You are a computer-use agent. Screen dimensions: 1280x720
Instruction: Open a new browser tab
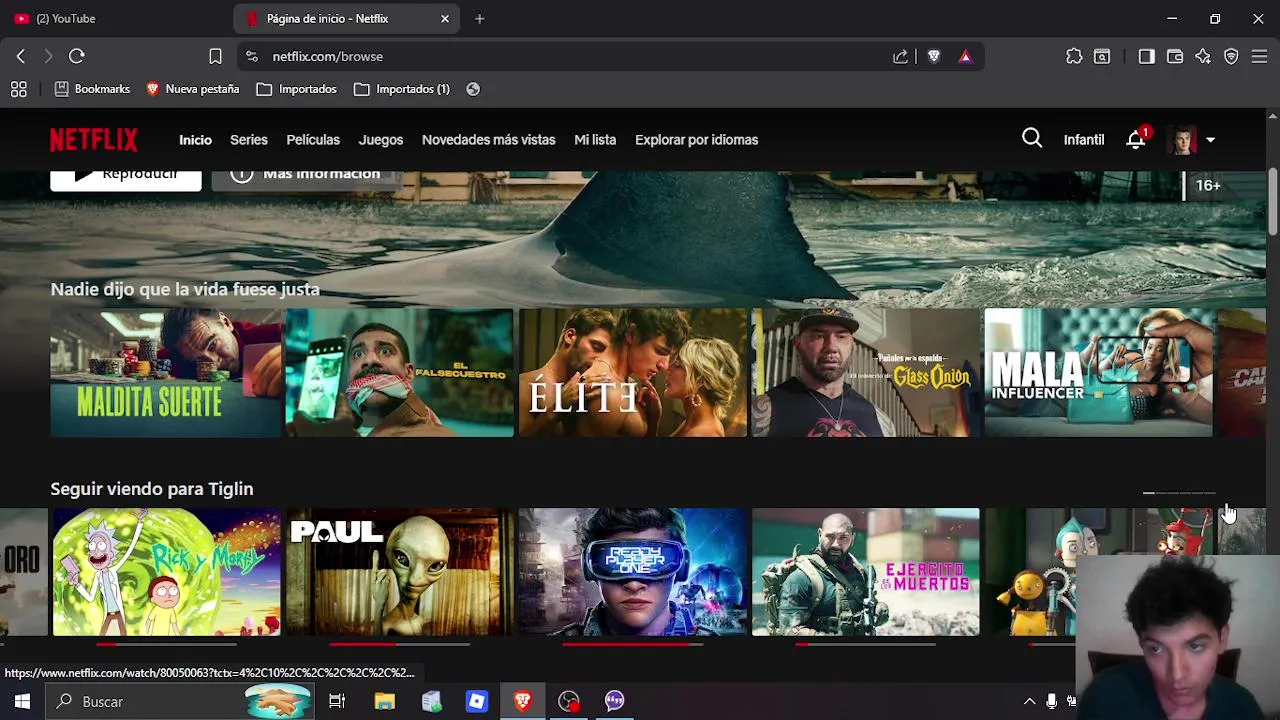click(x=479, y=19)
